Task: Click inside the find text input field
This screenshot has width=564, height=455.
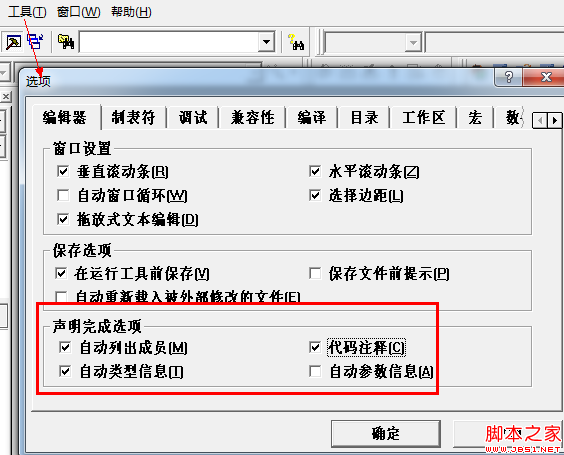Action: point(169,42)
